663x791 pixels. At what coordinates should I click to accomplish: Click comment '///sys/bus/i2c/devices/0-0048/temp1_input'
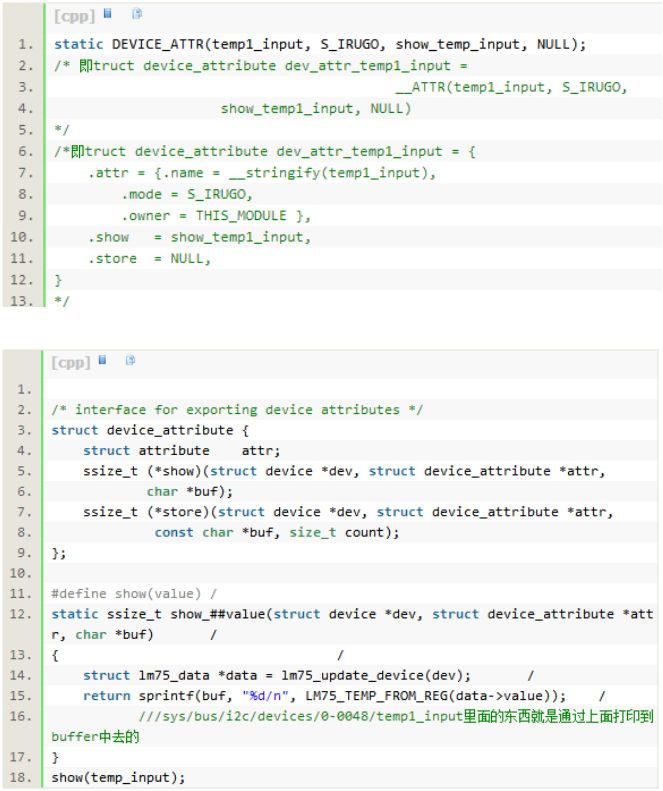click(x=301, y=716)
